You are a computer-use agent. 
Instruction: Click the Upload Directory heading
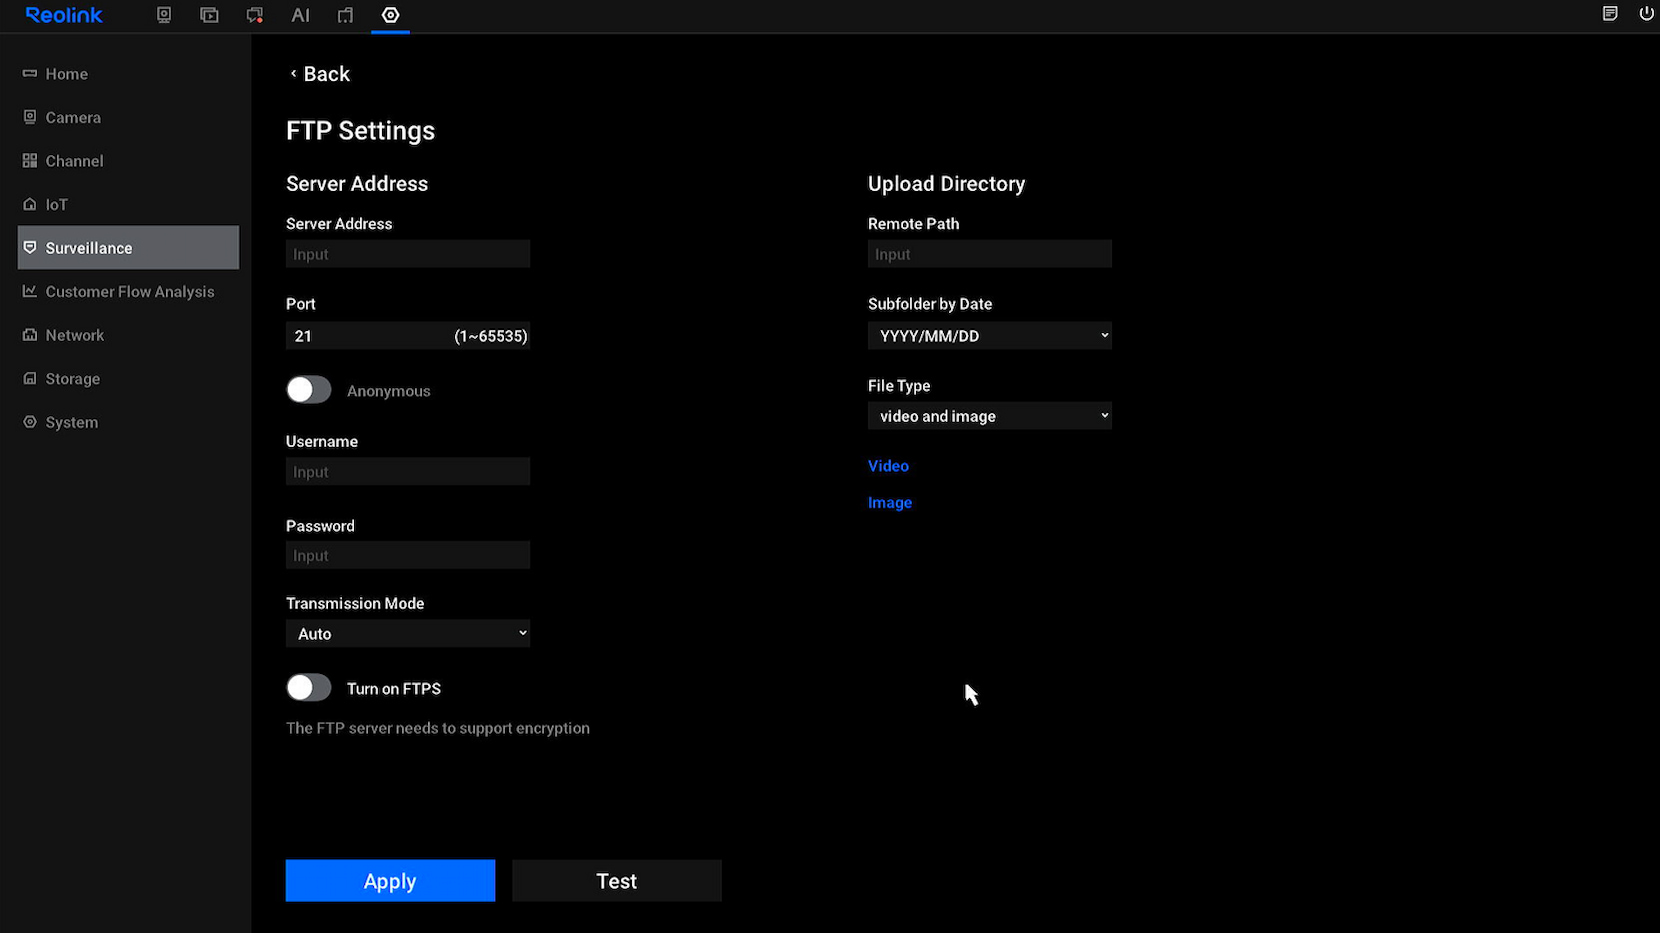(947, 184)
